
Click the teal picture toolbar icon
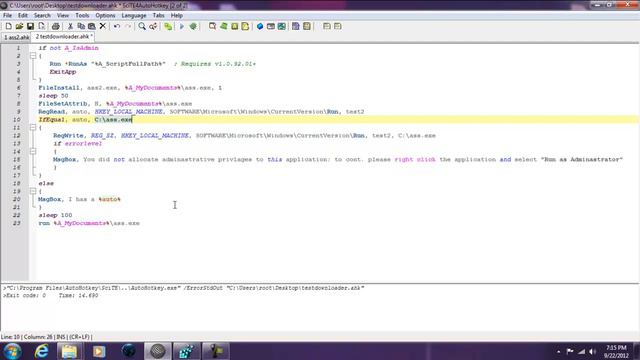click(282, 26)
